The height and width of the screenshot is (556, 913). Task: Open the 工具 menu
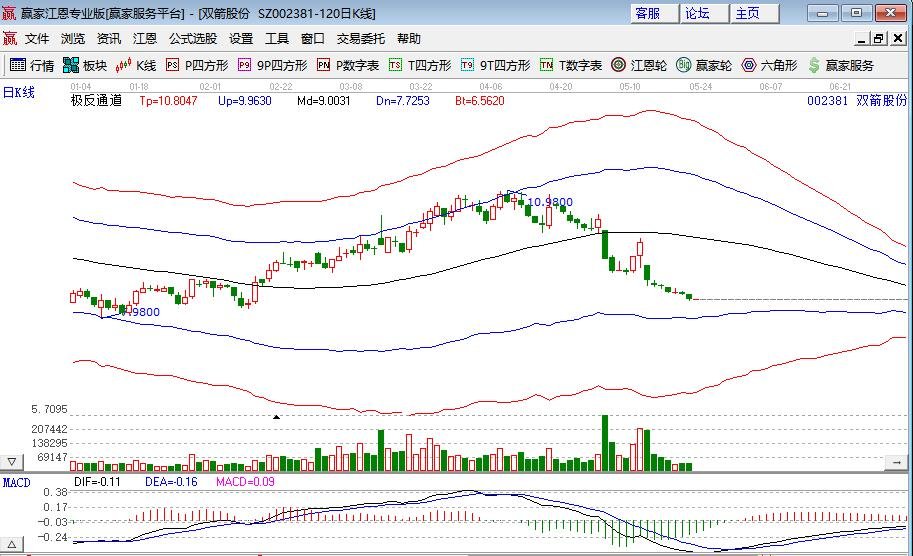(277, 39)
